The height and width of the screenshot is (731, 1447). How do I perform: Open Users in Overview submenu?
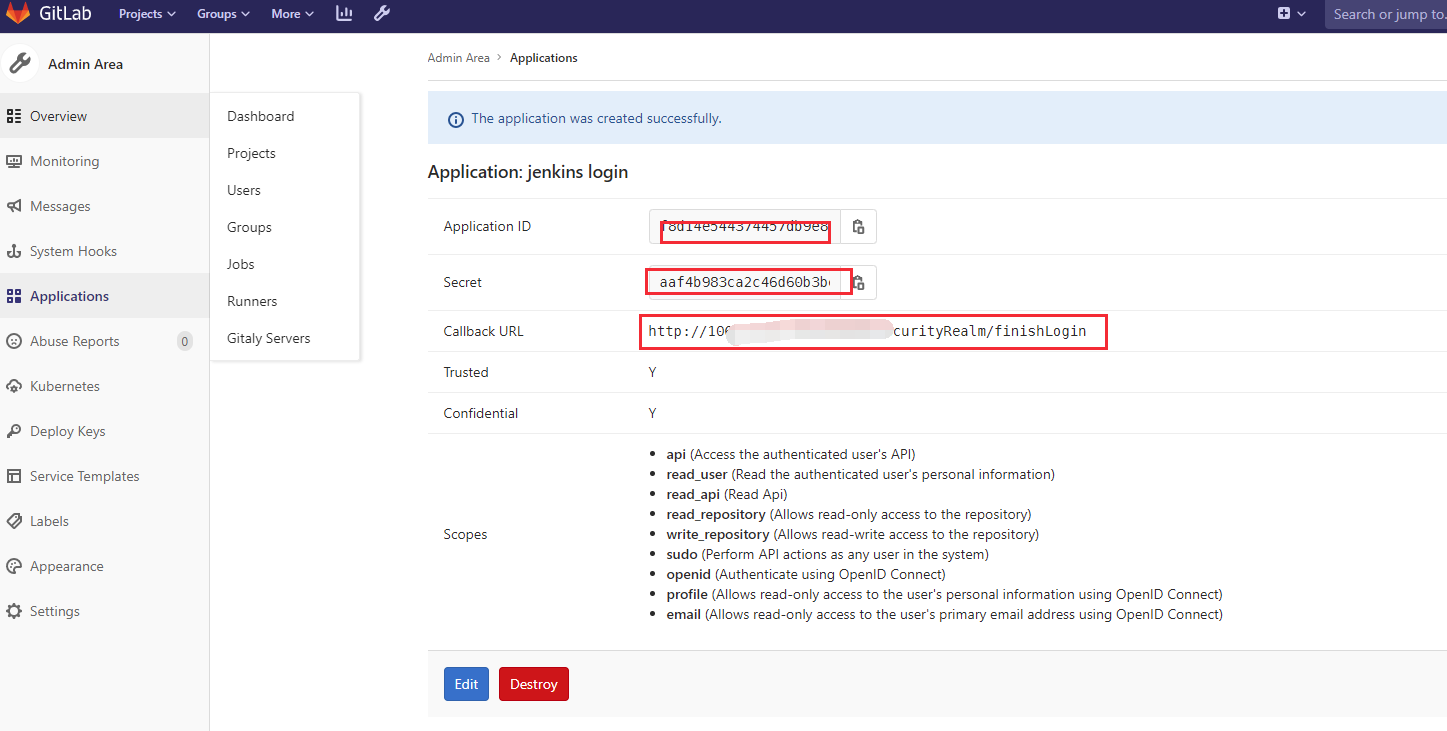pyautogui.click(x=244, y=190)
